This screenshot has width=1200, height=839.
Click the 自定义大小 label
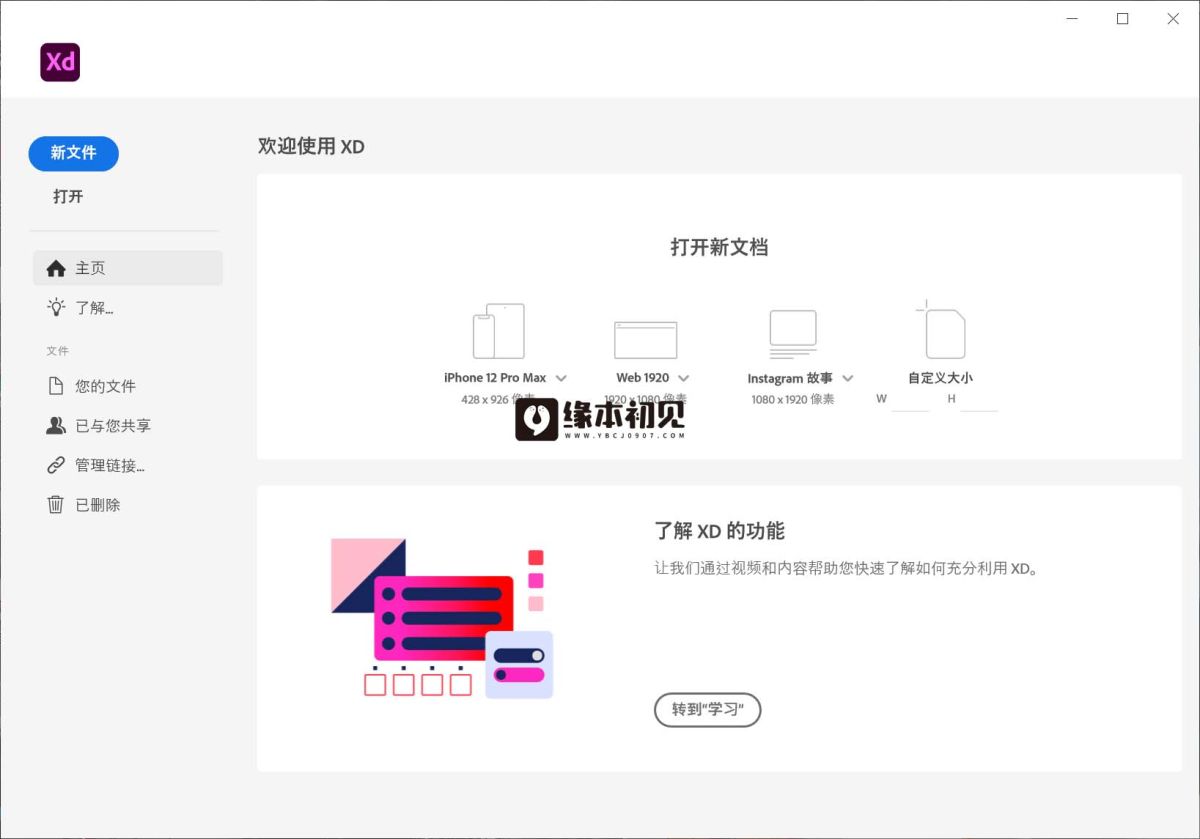(940, 378)
